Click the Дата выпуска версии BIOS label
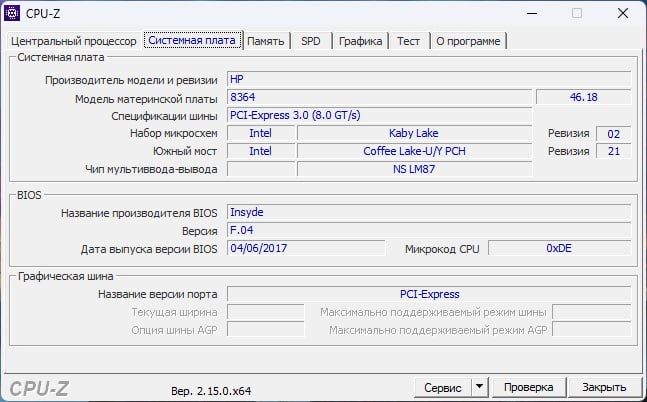The image size is (647, 402). point(149,249)
